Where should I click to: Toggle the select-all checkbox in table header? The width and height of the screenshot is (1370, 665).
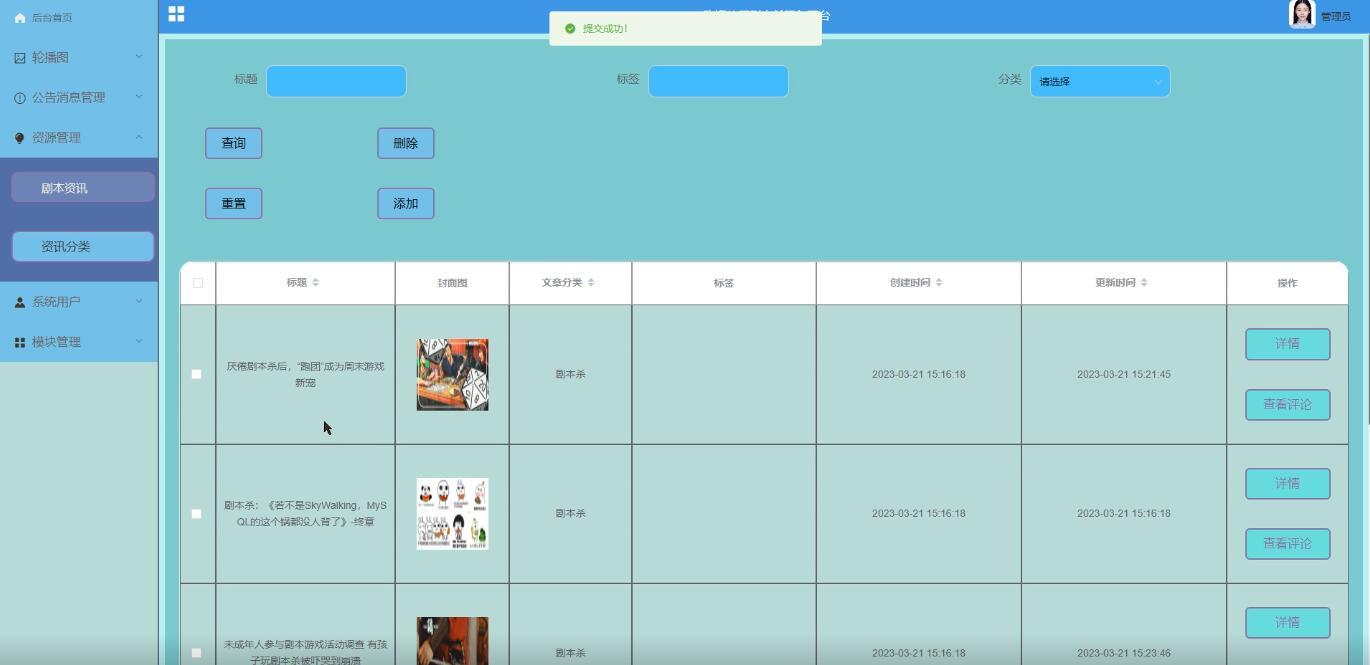[x=198, y=283]
